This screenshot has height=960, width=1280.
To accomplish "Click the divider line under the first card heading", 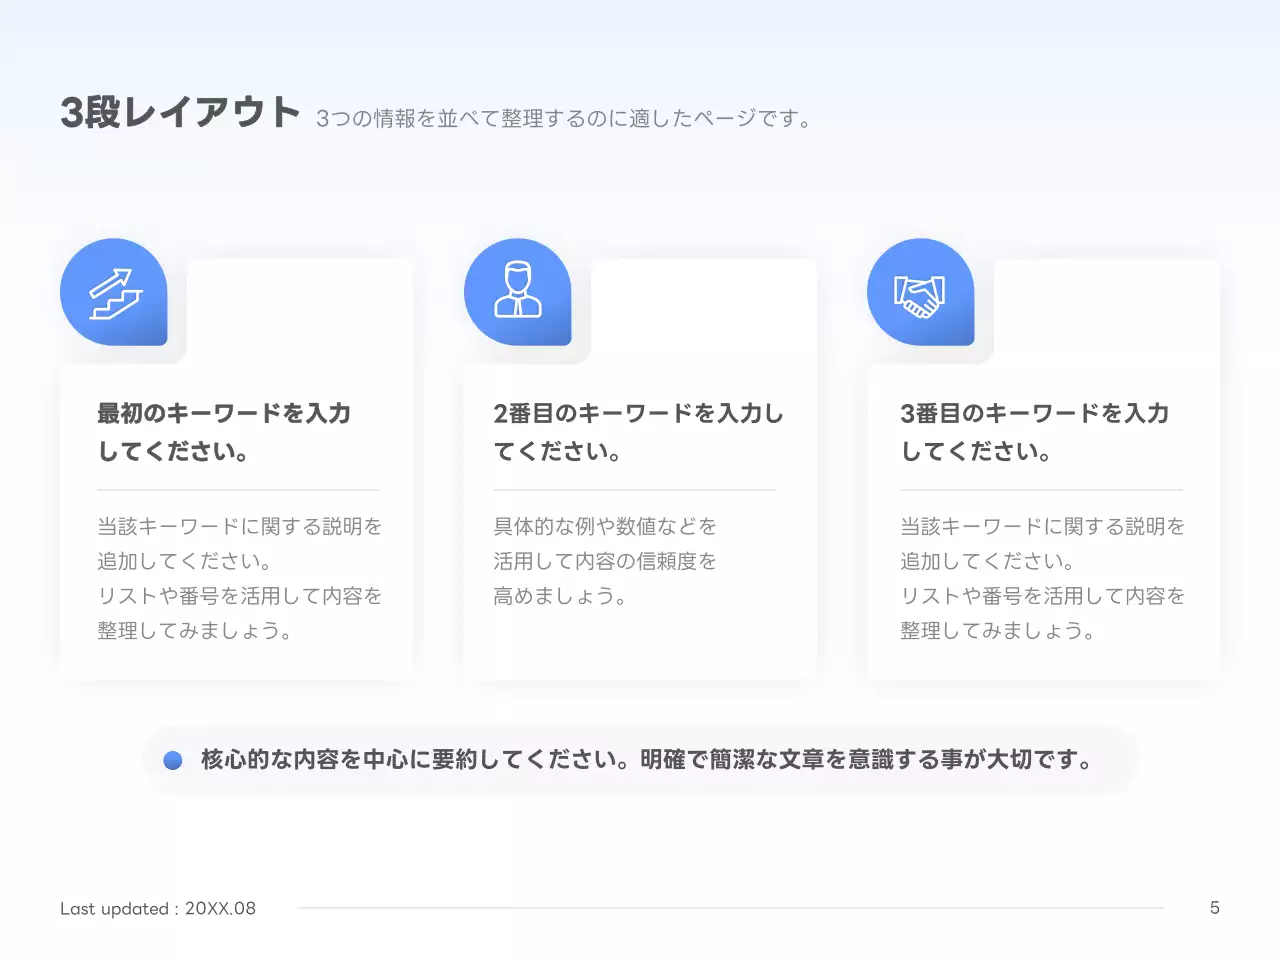I will pos(238,489).
